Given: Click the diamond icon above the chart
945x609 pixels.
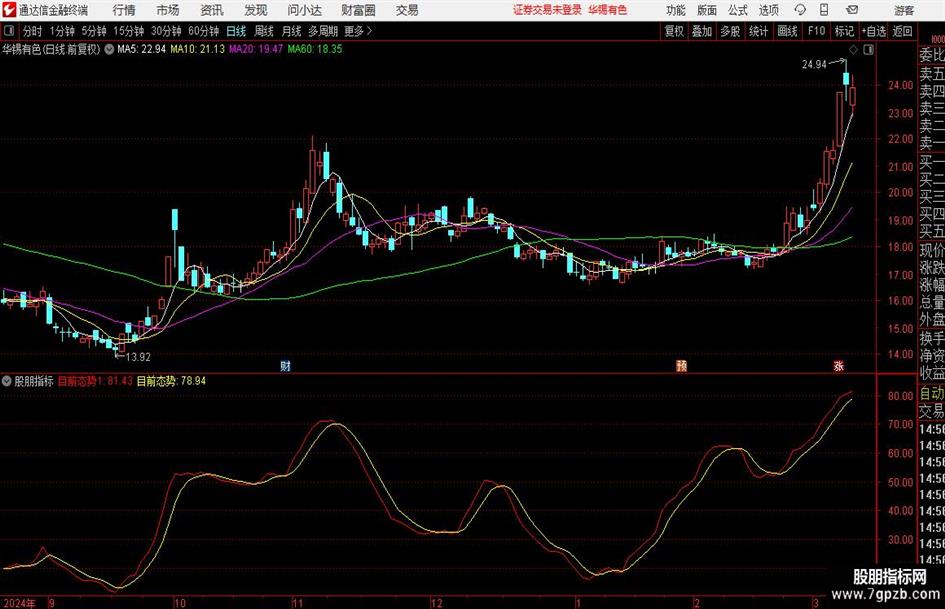Looking at the screenshot, I should point(853,50).
